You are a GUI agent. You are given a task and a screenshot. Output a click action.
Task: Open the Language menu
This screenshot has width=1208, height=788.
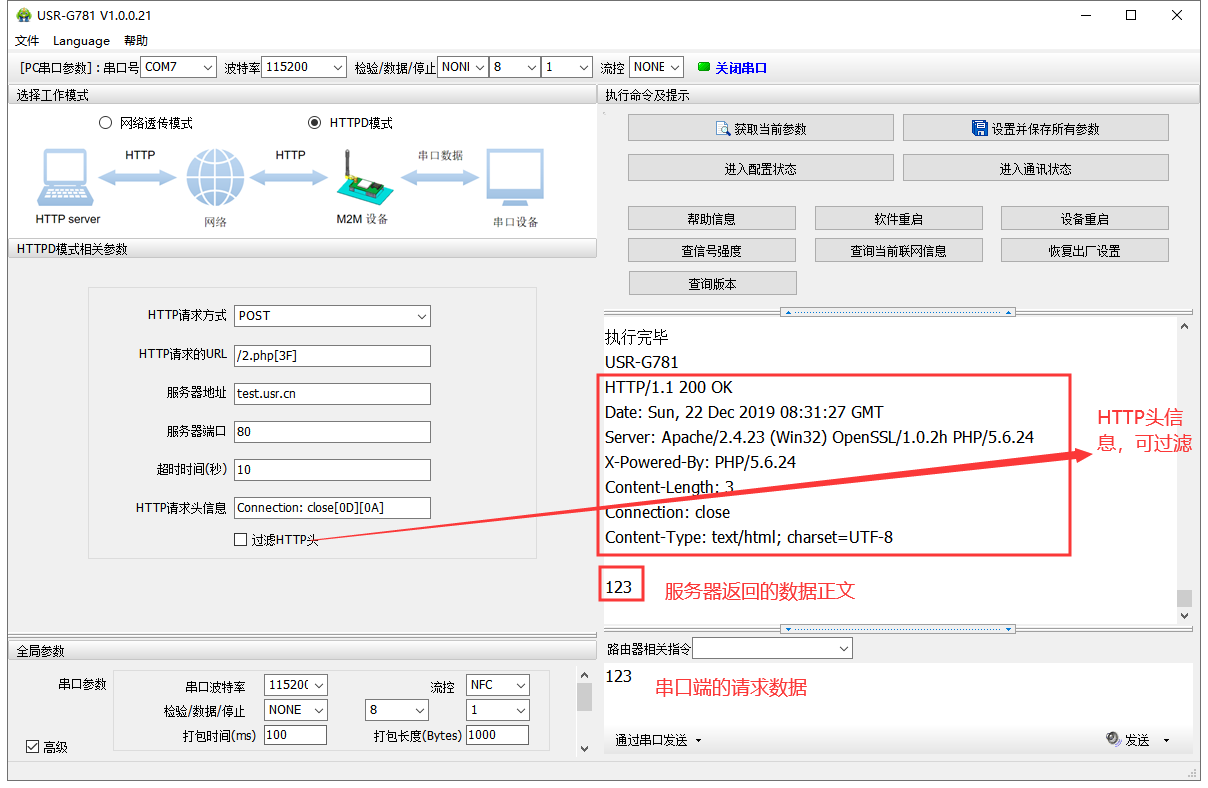[81, 41]
